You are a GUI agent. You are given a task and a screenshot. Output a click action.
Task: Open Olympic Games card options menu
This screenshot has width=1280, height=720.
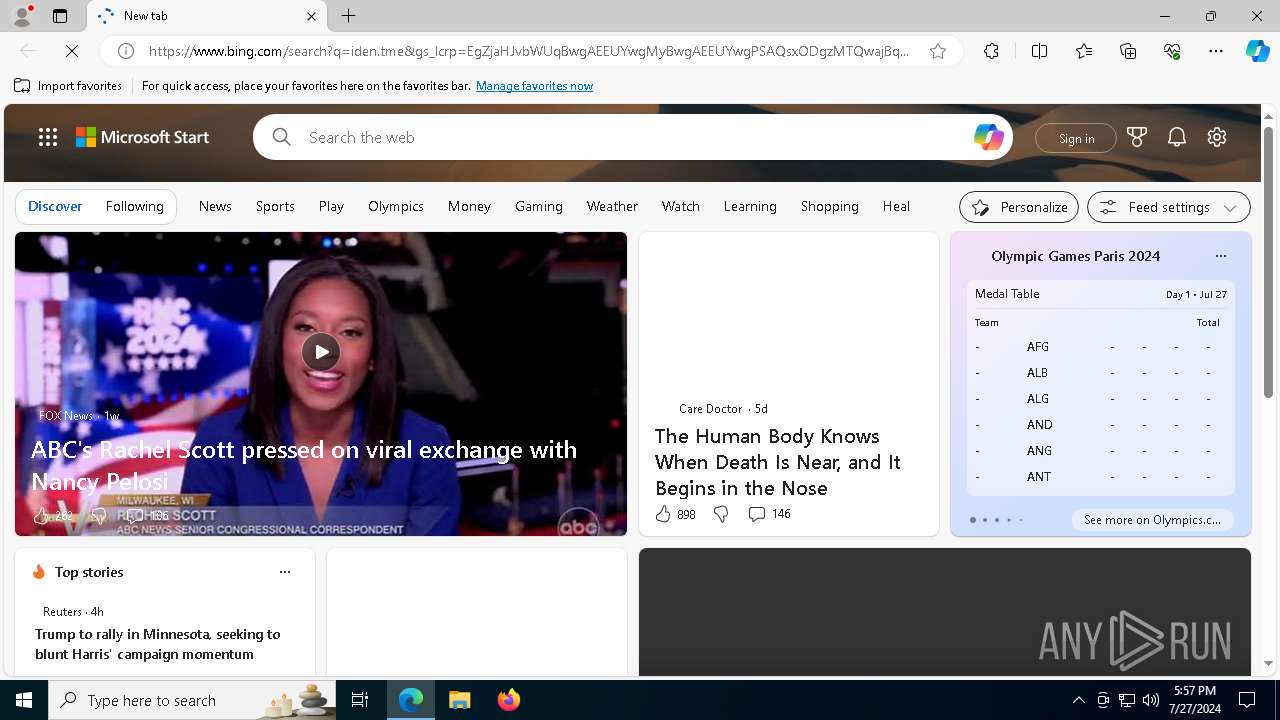[1220, 256]
